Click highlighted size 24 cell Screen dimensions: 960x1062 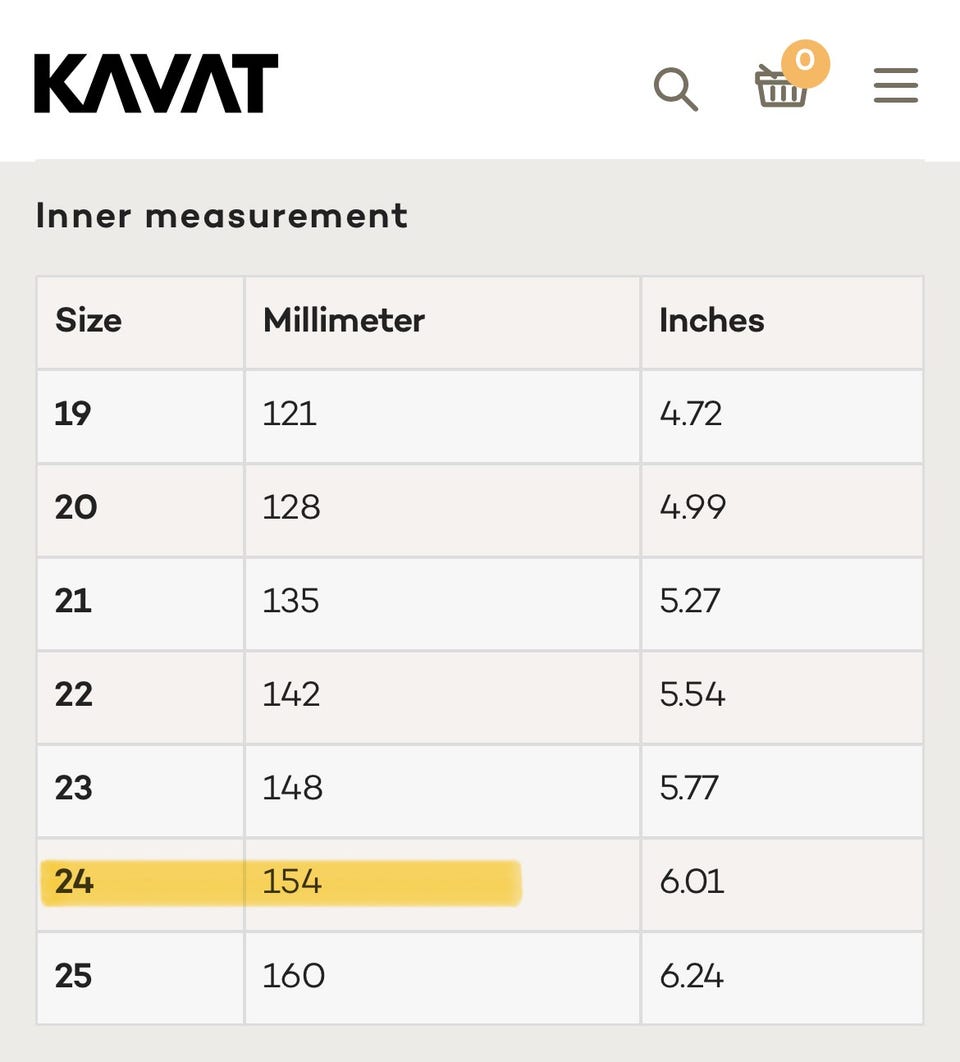pos(140,885)
